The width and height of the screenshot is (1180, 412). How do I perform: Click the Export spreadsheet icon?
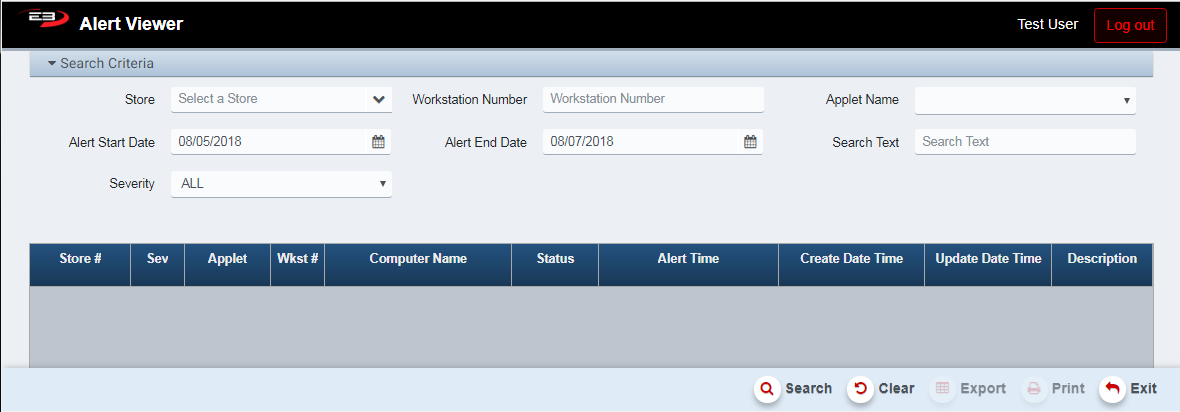pyautogui.click(x=942, y=389)
